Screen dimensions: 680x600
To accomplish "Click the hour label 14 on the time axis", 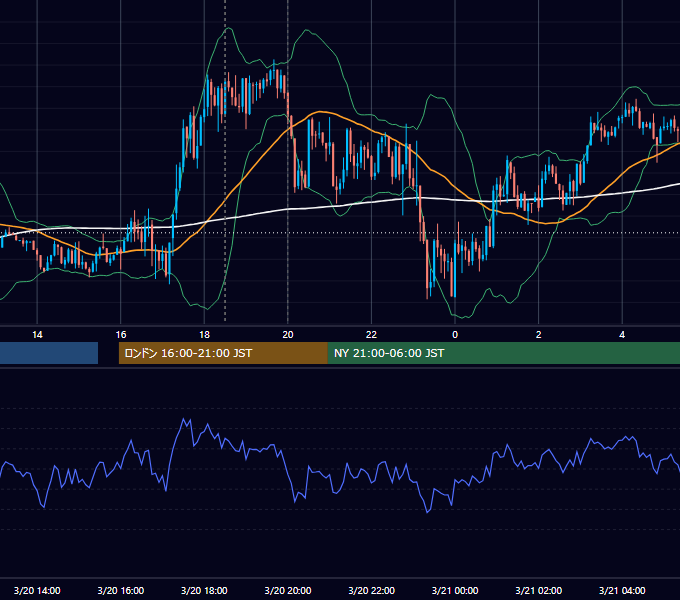I will coord(37,335).
